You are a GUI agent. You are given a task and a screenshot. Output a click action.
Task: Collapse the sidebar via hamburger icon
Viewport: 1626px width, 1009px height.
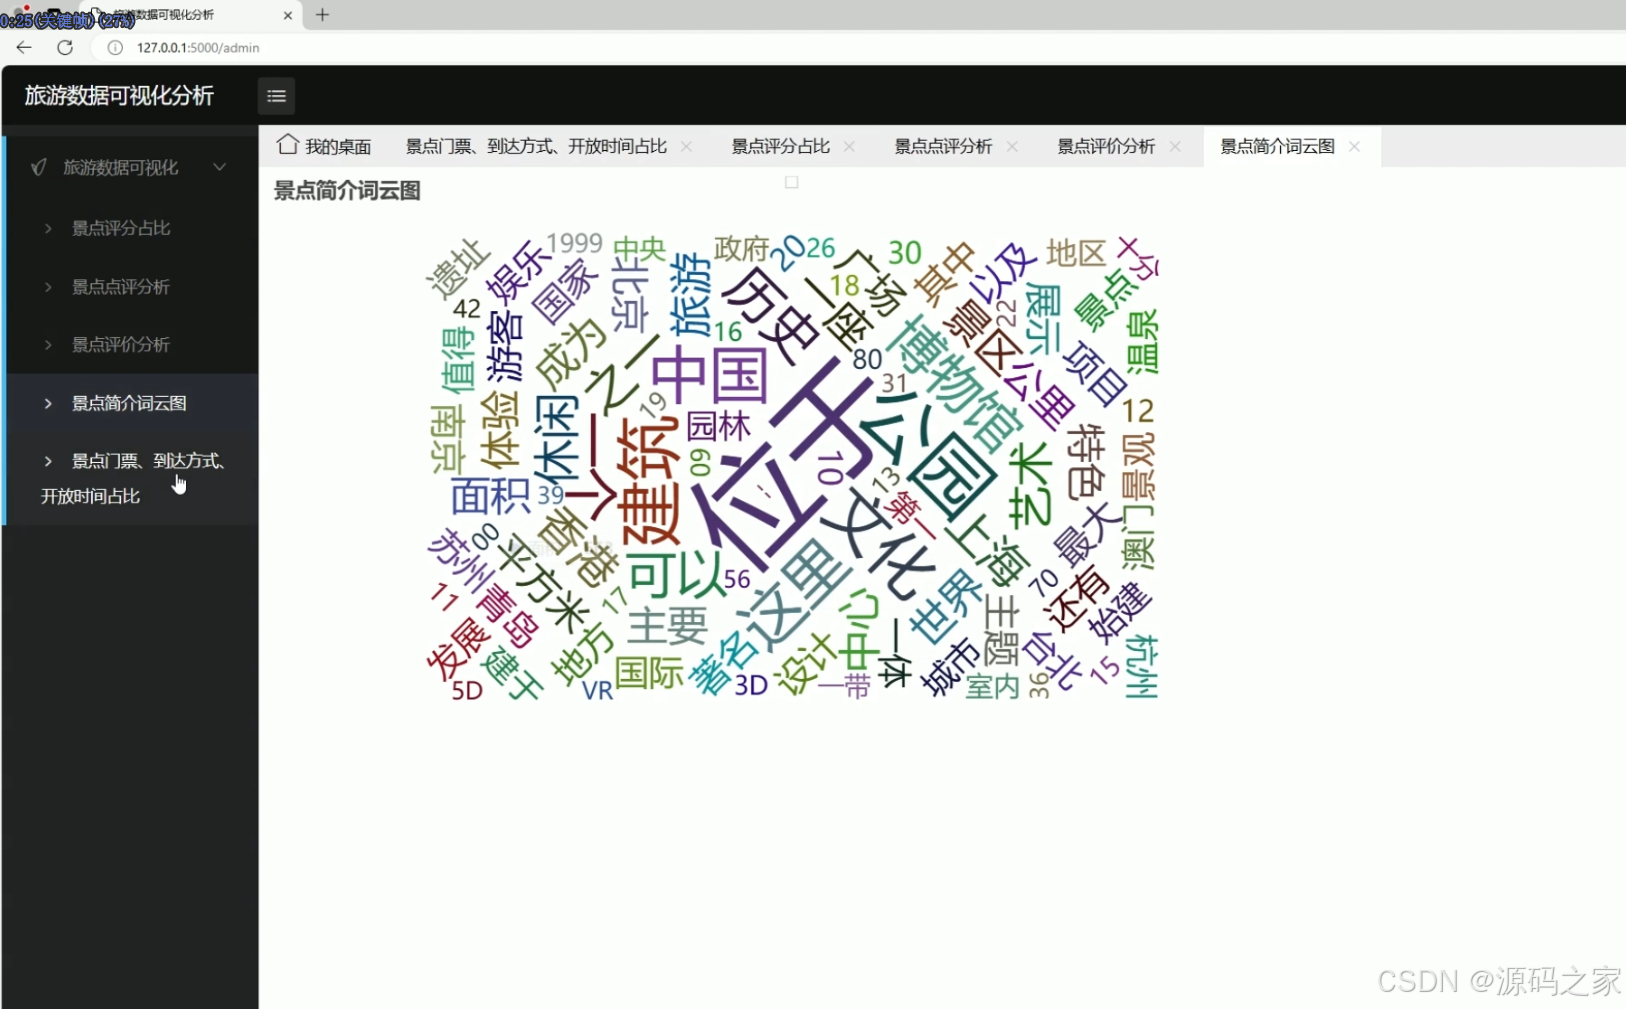276,95
